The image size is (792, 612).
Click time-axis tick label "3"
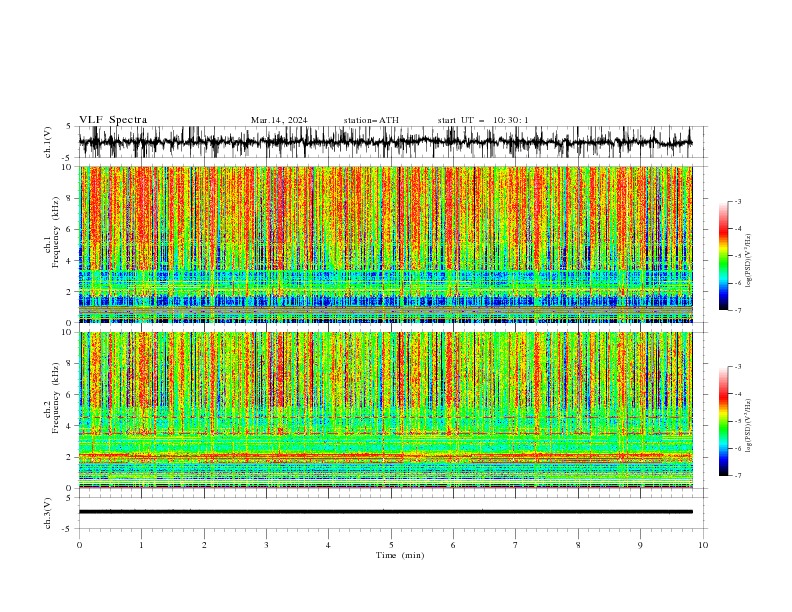pyautogui.click(x=266, y=545)
